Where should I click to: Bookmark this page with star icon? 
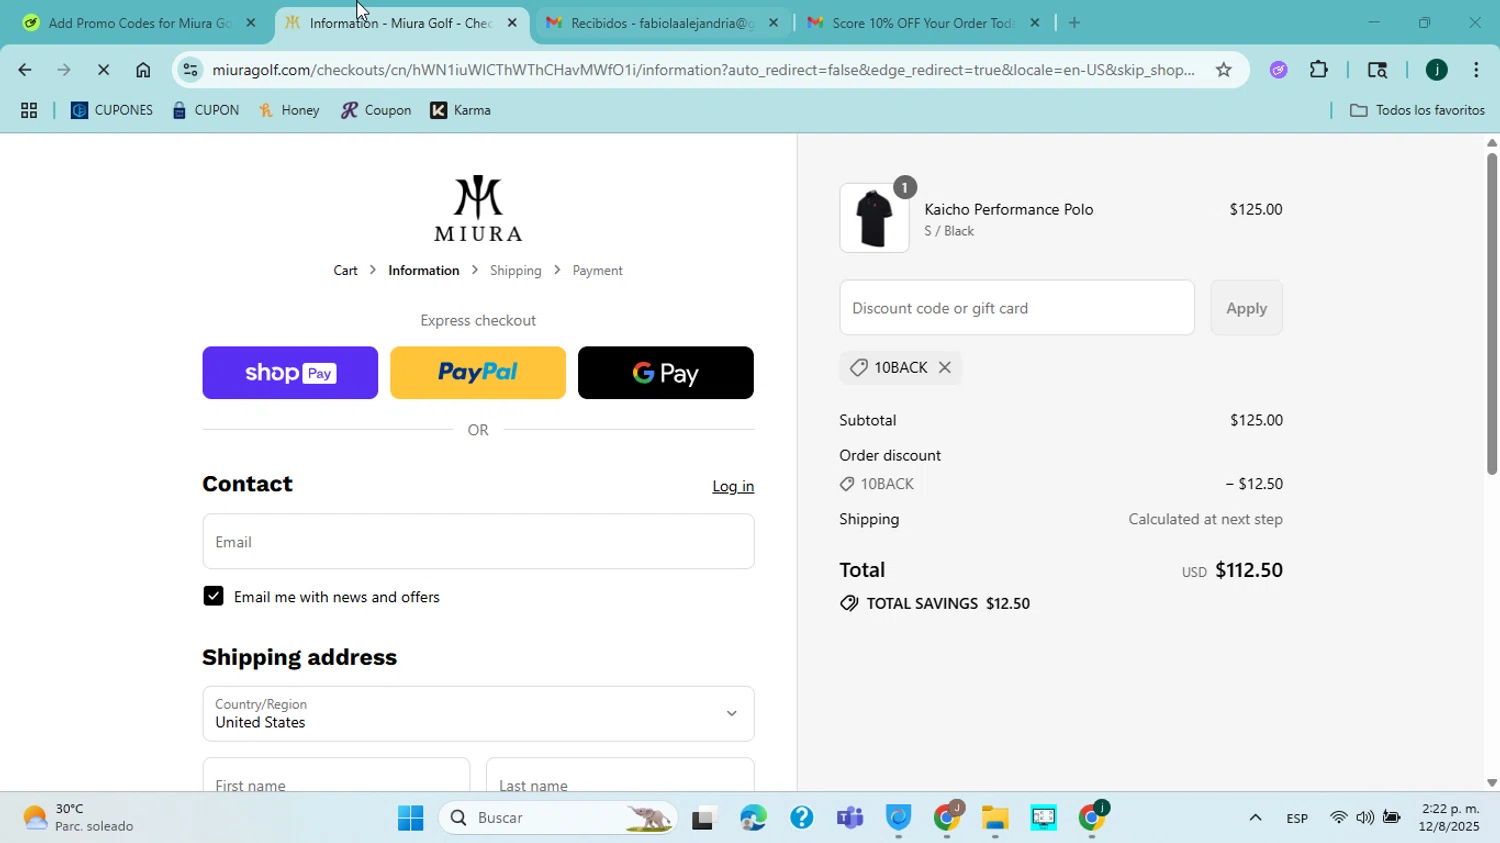click(x=1223, y=70)
